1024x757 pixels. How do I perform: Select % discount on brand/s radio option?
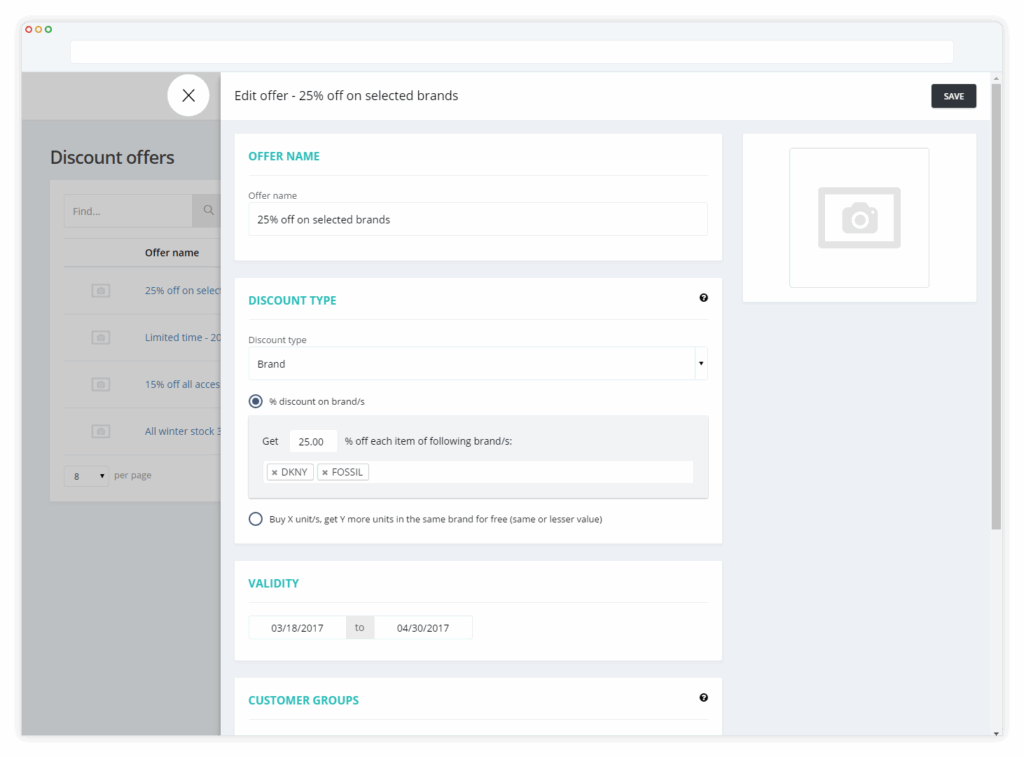255,401
